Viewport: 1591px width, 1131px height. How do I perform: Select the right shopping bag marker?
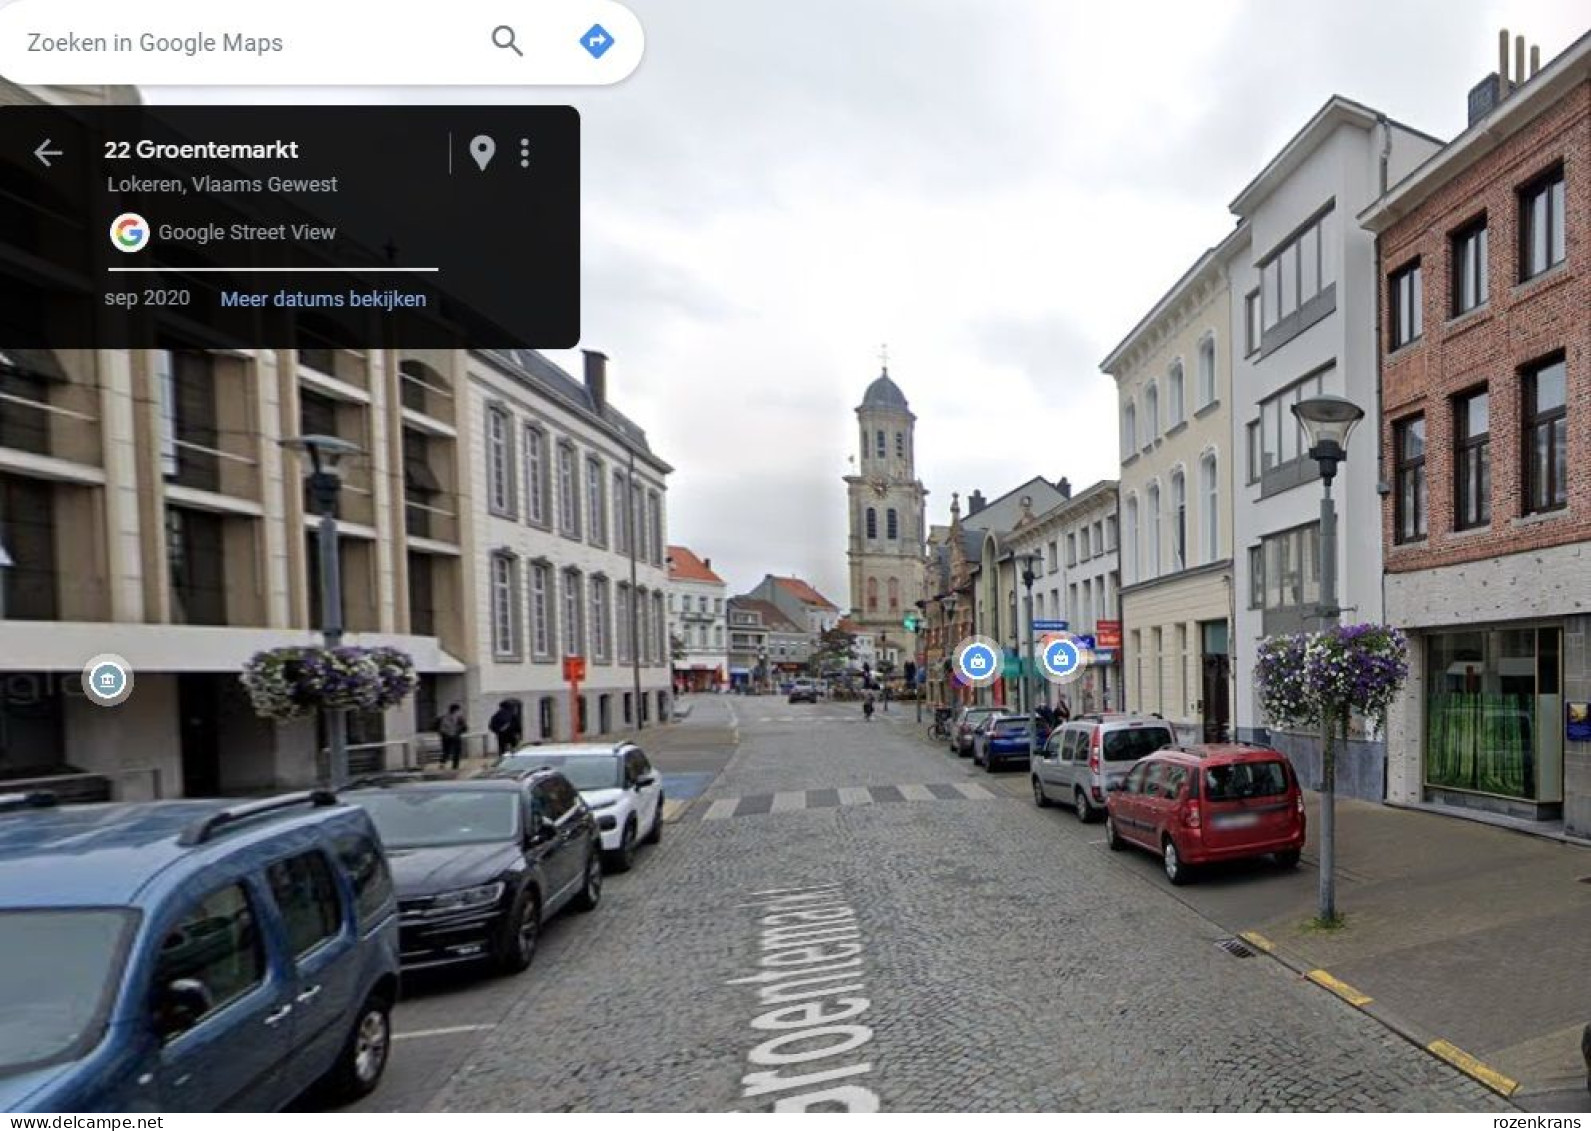(x=1060, y=657)
